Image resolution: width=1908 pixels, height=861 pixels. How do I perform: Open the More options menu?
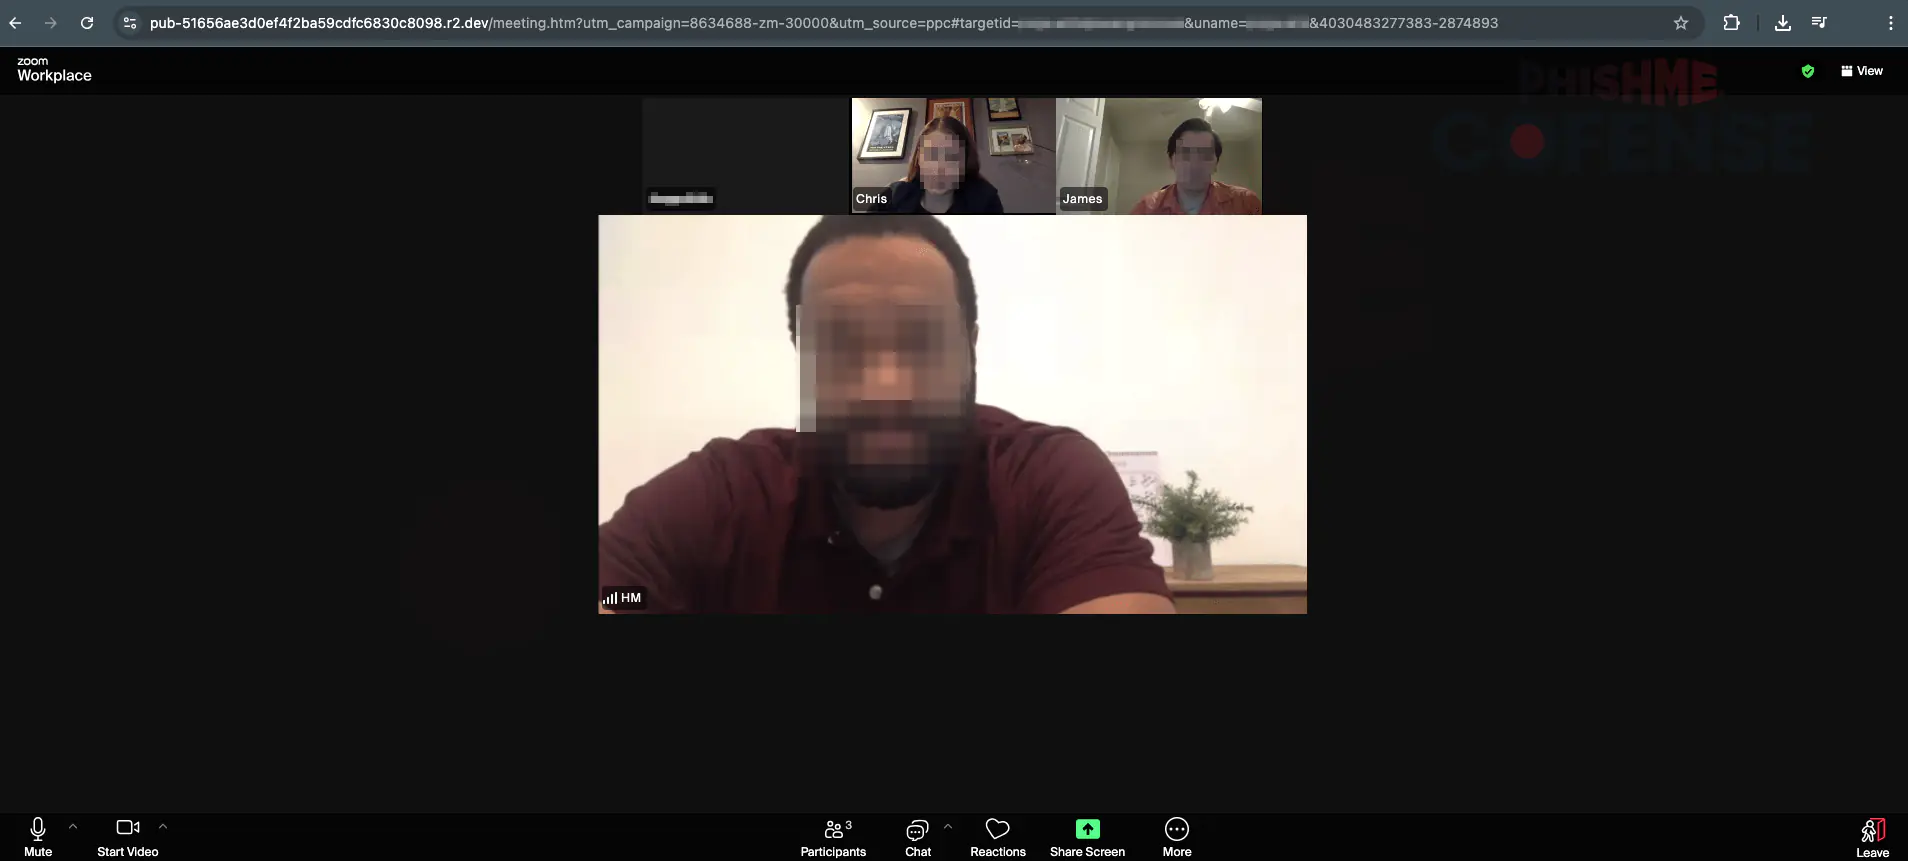pyautogui.click(x=1177, y=836)
